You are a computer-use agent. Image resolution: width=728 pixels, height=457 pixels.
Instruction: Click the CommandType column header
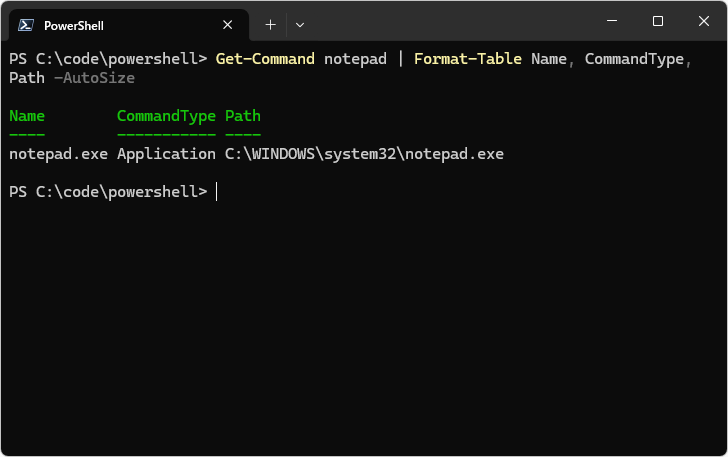coord(166,116)
